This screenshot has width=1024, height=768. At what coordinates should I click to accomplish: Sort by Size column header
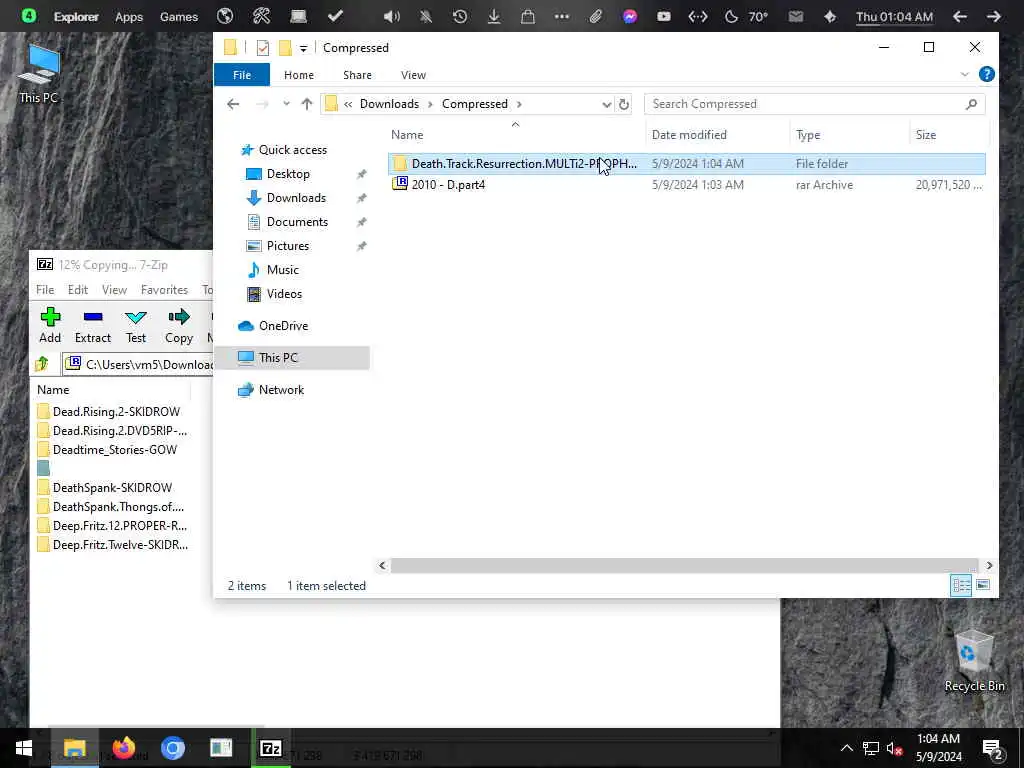pos(925,135)
